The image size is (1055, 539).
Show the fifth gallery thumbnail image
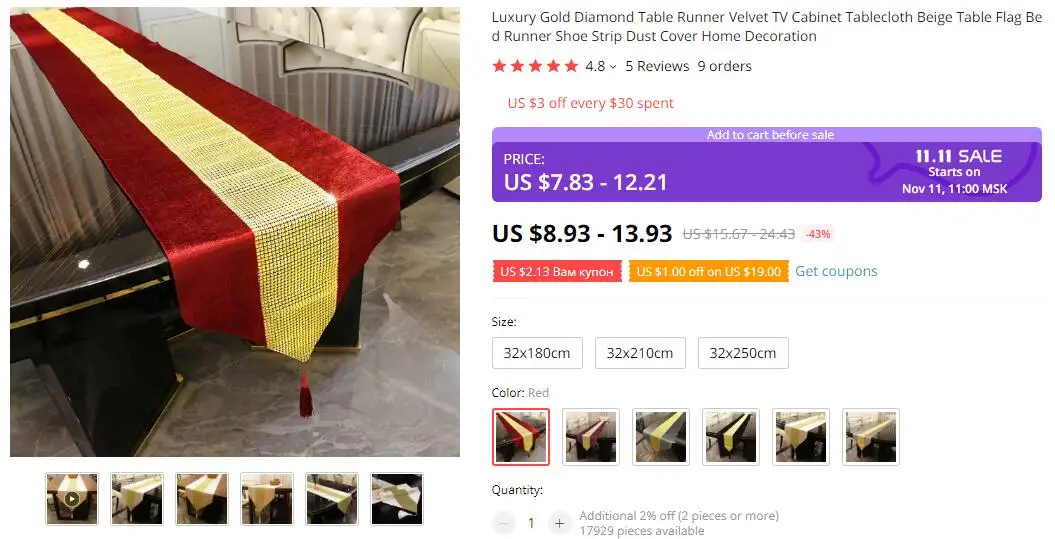point(332,499)
